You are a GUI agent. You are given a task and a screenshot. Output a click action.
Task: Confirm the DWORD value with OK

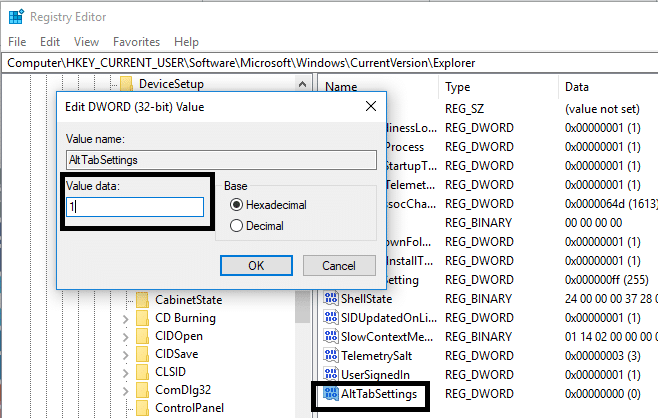(x=256, y=266)
